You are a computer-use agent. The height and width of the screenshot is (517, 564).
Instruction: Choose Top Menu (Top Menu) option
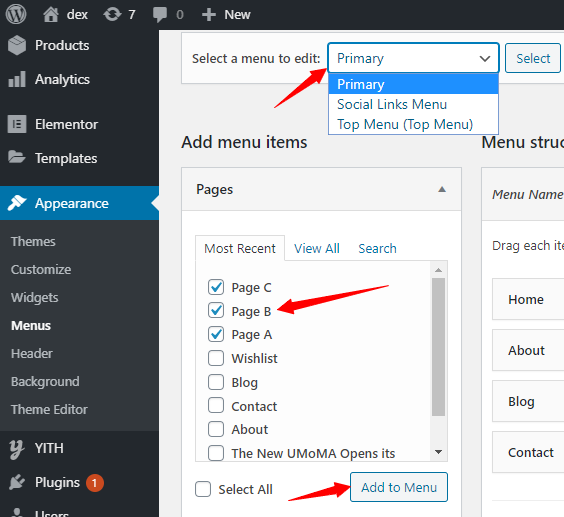tap(413, 124)
